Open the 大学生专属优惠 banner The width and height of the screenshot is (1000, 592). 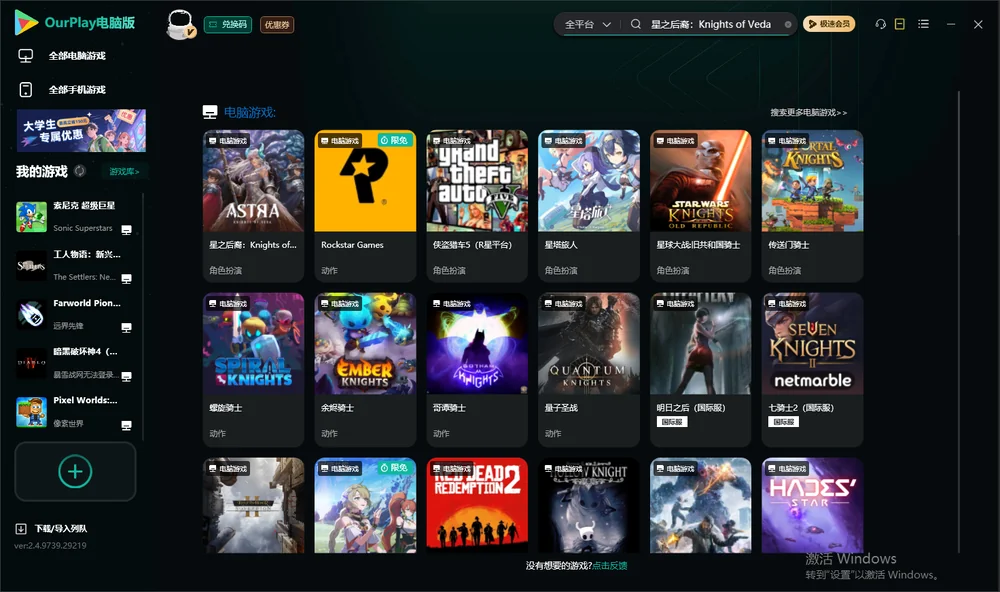pyautogui.click(x=81, y=130)
